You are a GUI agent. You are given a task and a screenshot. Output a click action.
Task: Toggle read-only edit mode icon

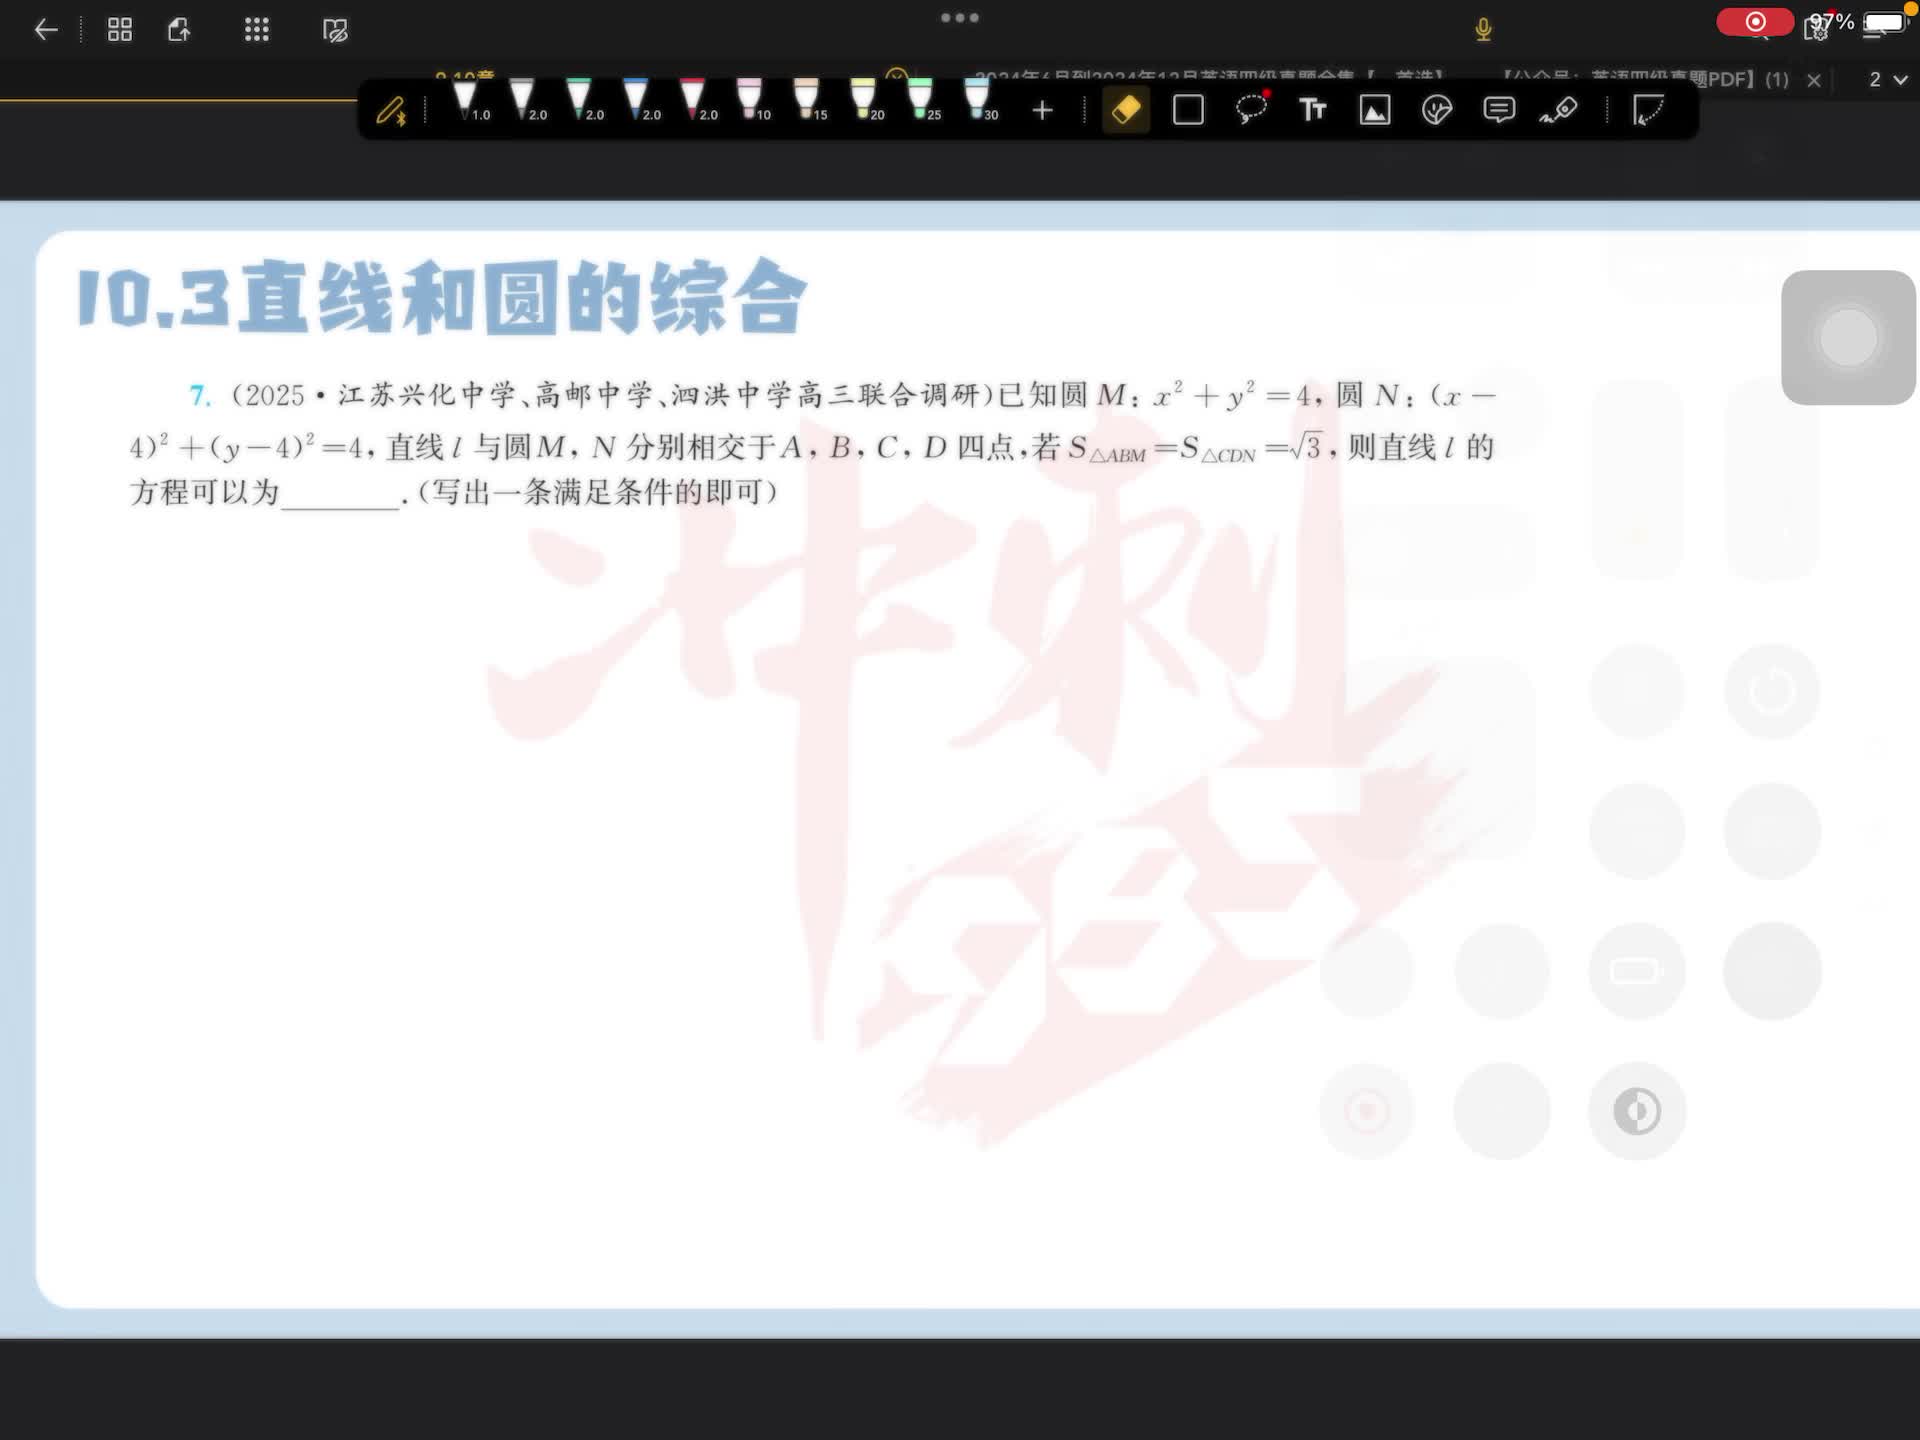[x=335, y=30]
